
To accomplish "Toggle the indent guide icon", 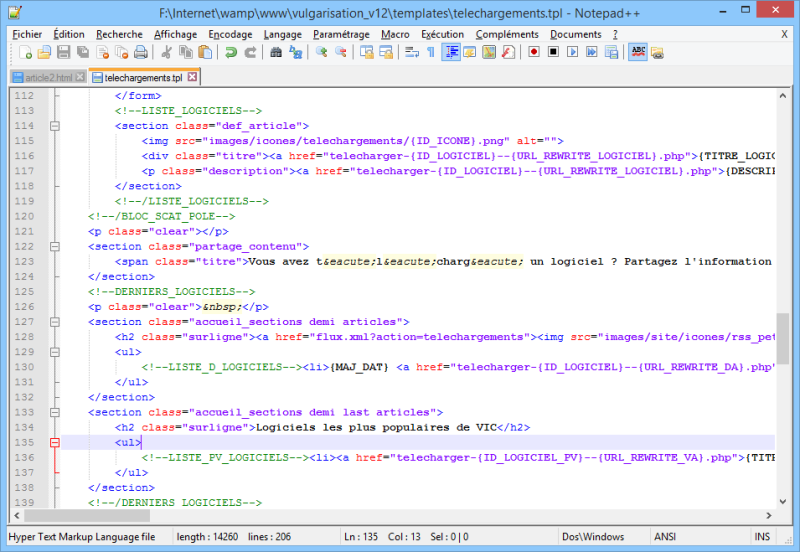I will [451, 52].
